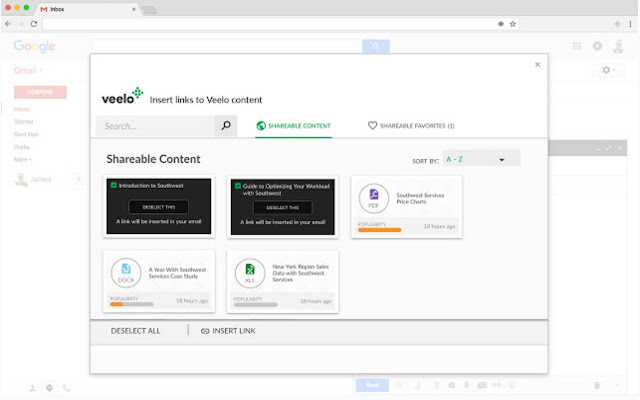Click popularity bar on A Year With Southwest
Viewport: 640px width, 400px height.
[131, 304]
